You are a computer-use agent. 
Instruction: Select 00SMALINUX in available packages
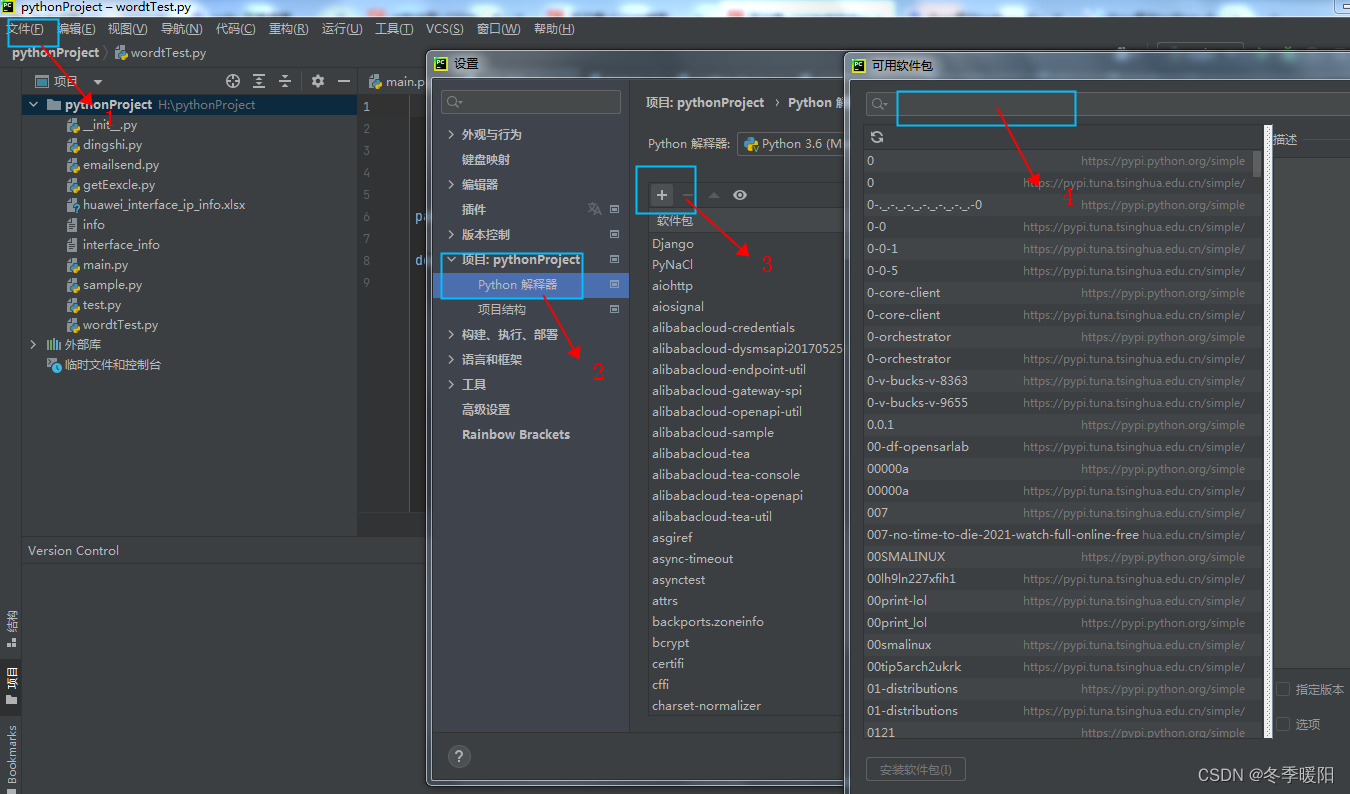pos(1056,556)
